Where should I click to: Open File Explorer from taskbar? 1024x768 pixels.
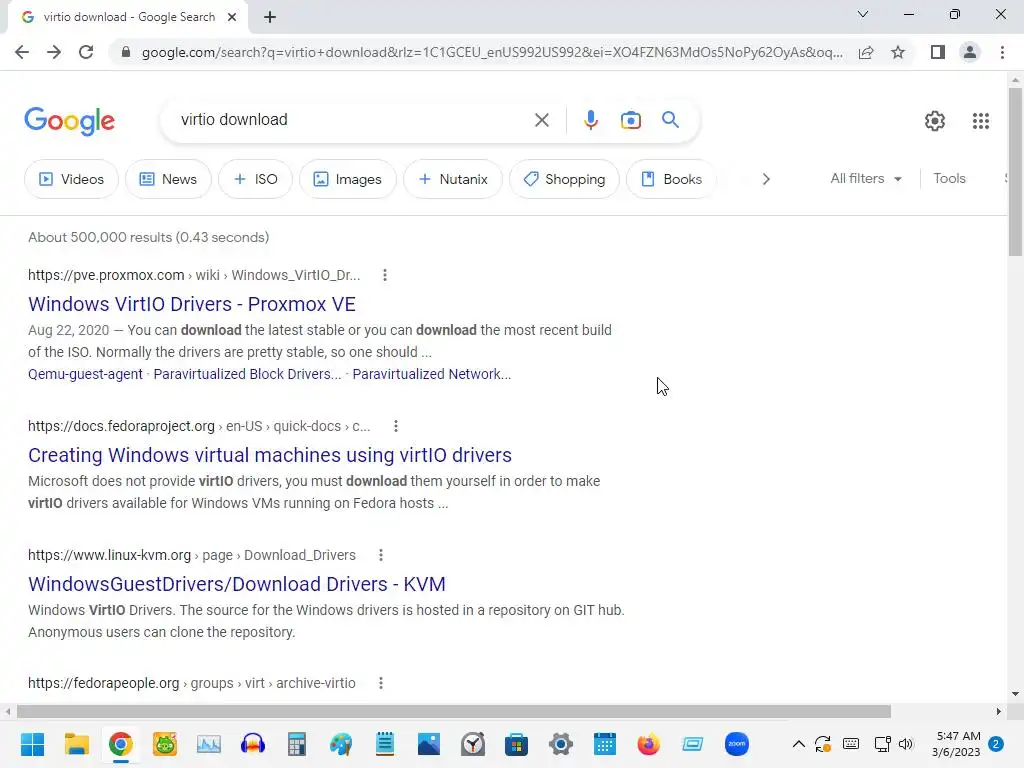click(76, 744)
